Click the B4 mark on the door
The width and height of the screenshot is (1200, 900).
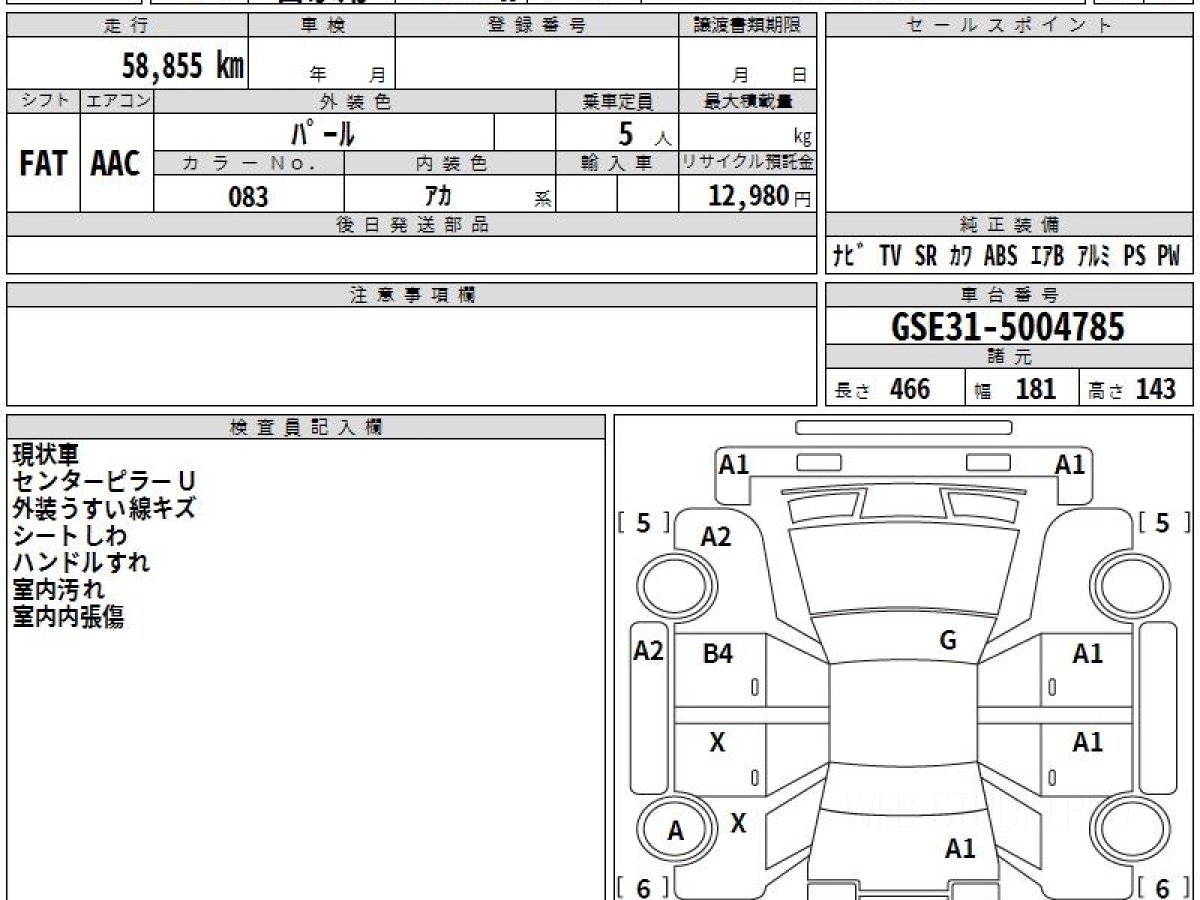pos(718,654)
